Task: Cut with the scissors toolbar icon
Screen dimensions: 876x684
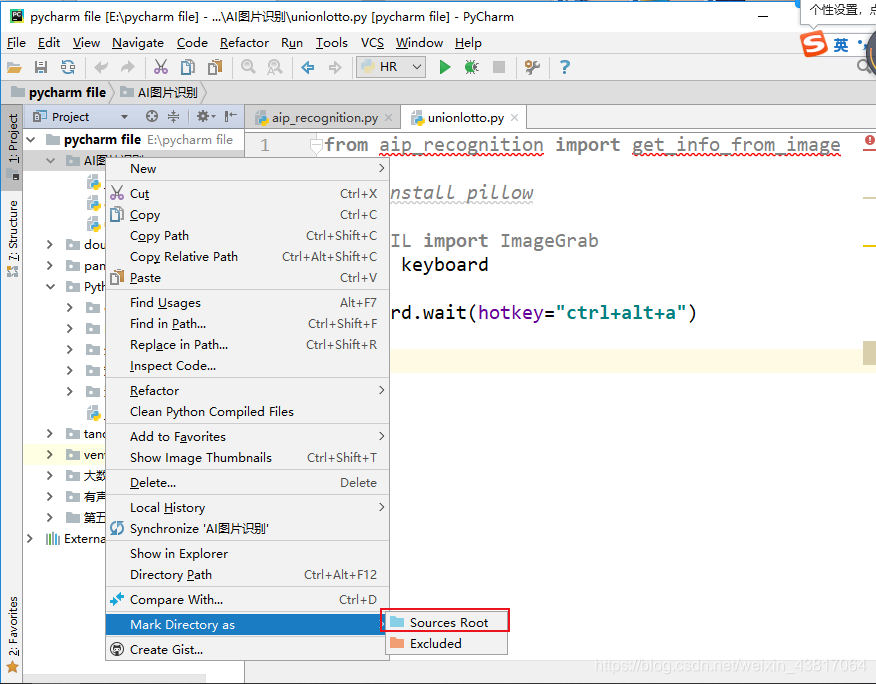Action: [x=162, y=67]
